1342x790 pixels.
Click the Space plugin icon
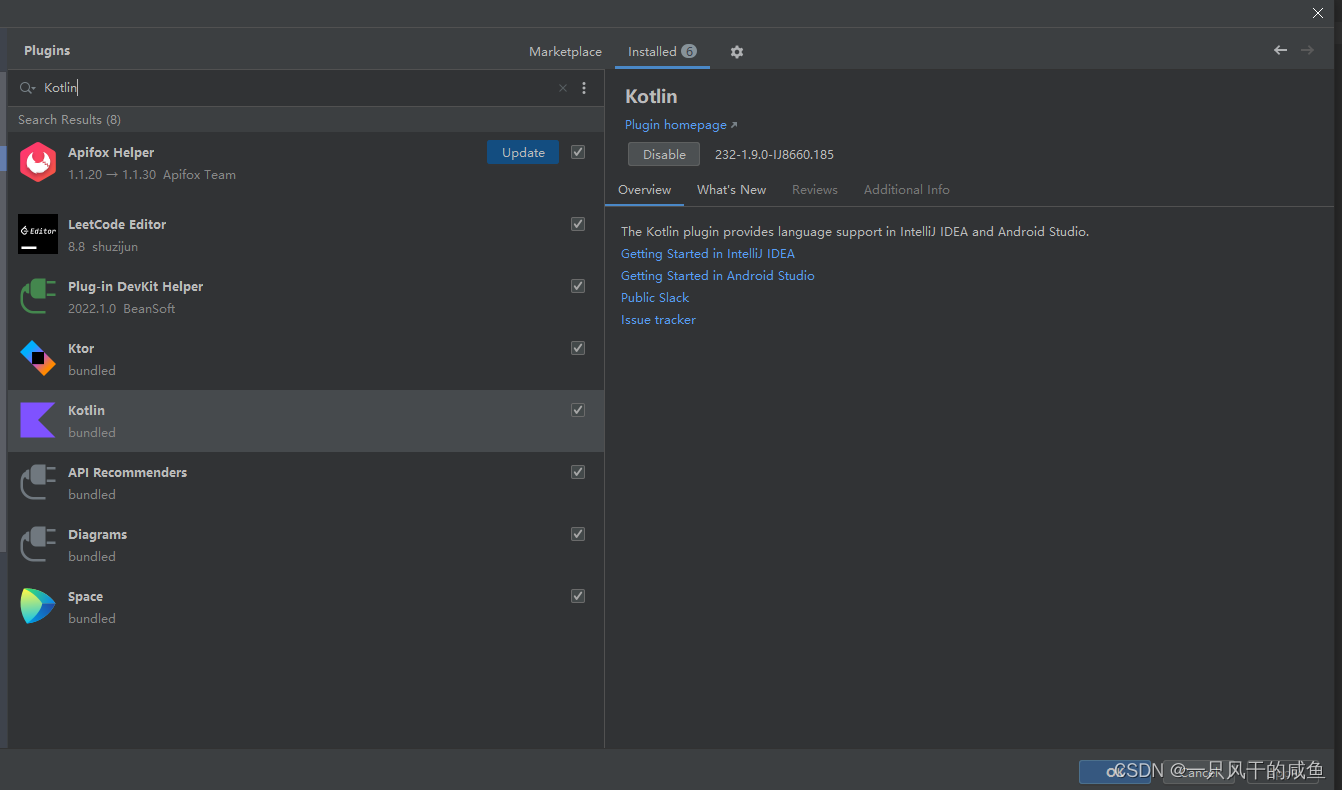(38, 606)
